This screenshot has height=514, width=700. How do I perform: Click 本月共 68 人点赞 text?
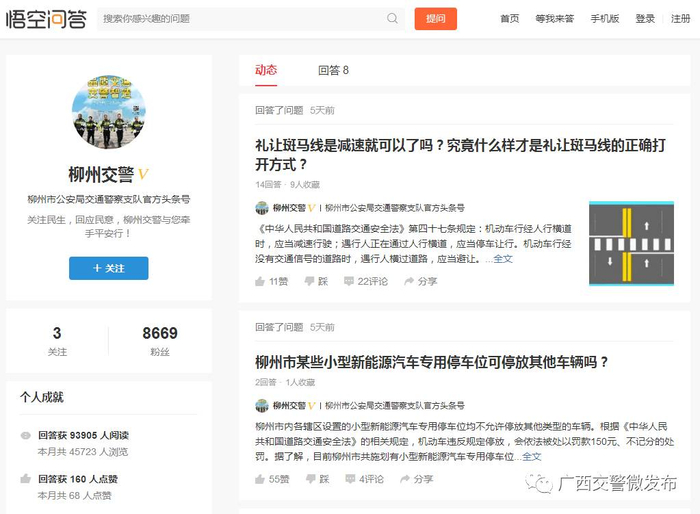[x=74, y=496]
